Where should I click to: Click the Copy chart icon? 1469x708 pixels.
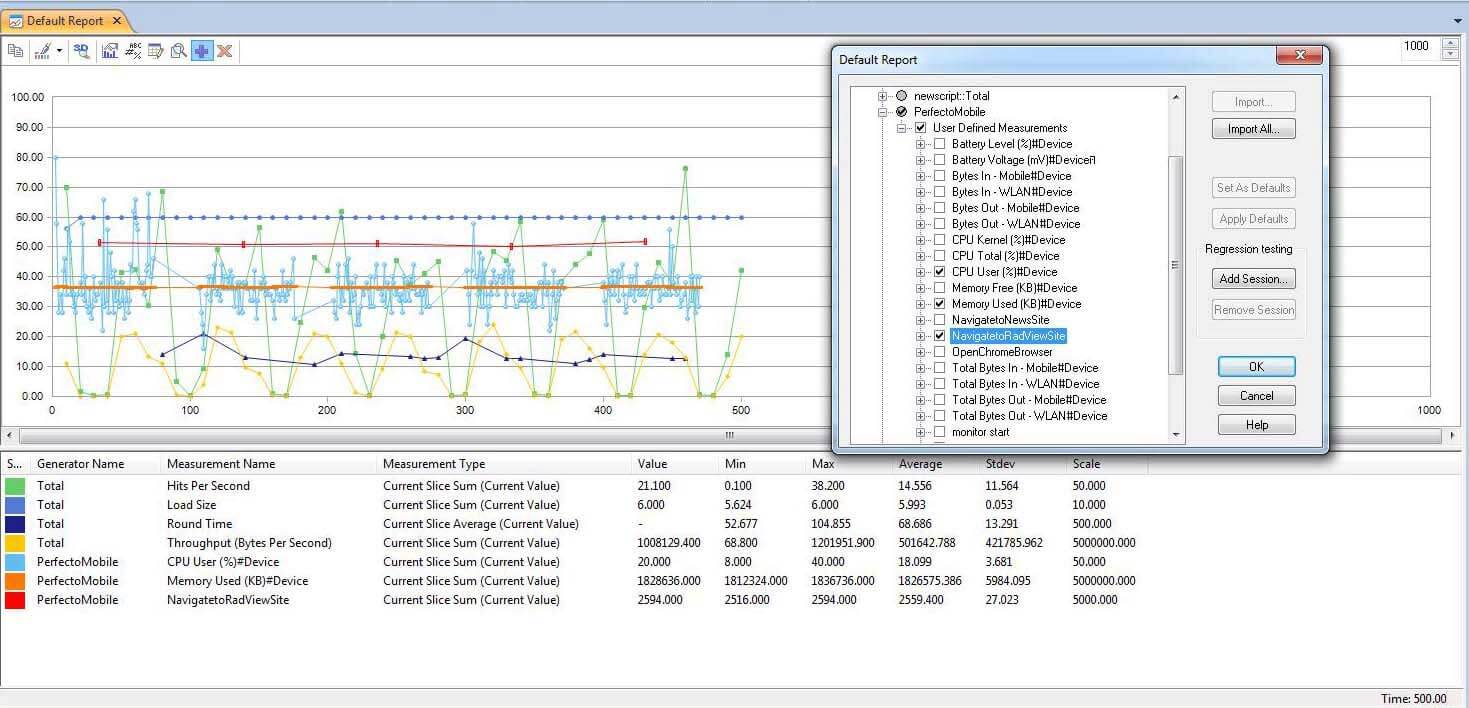point(15,51)
